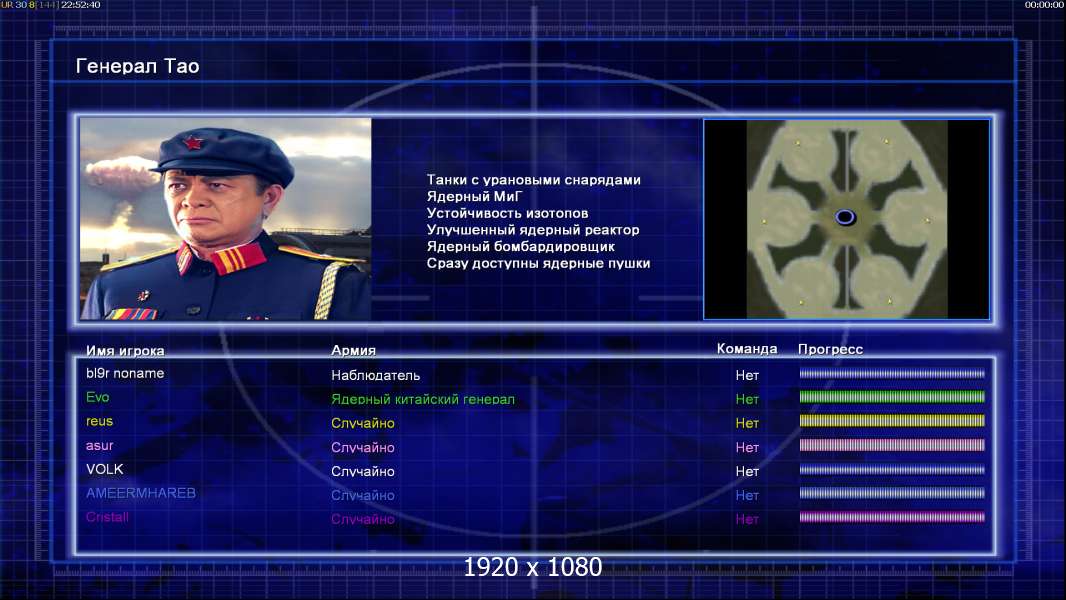The image size is (1066, 600).
Task: Click the 22:52:40 clock readout
Action: [x=80, y=5]
